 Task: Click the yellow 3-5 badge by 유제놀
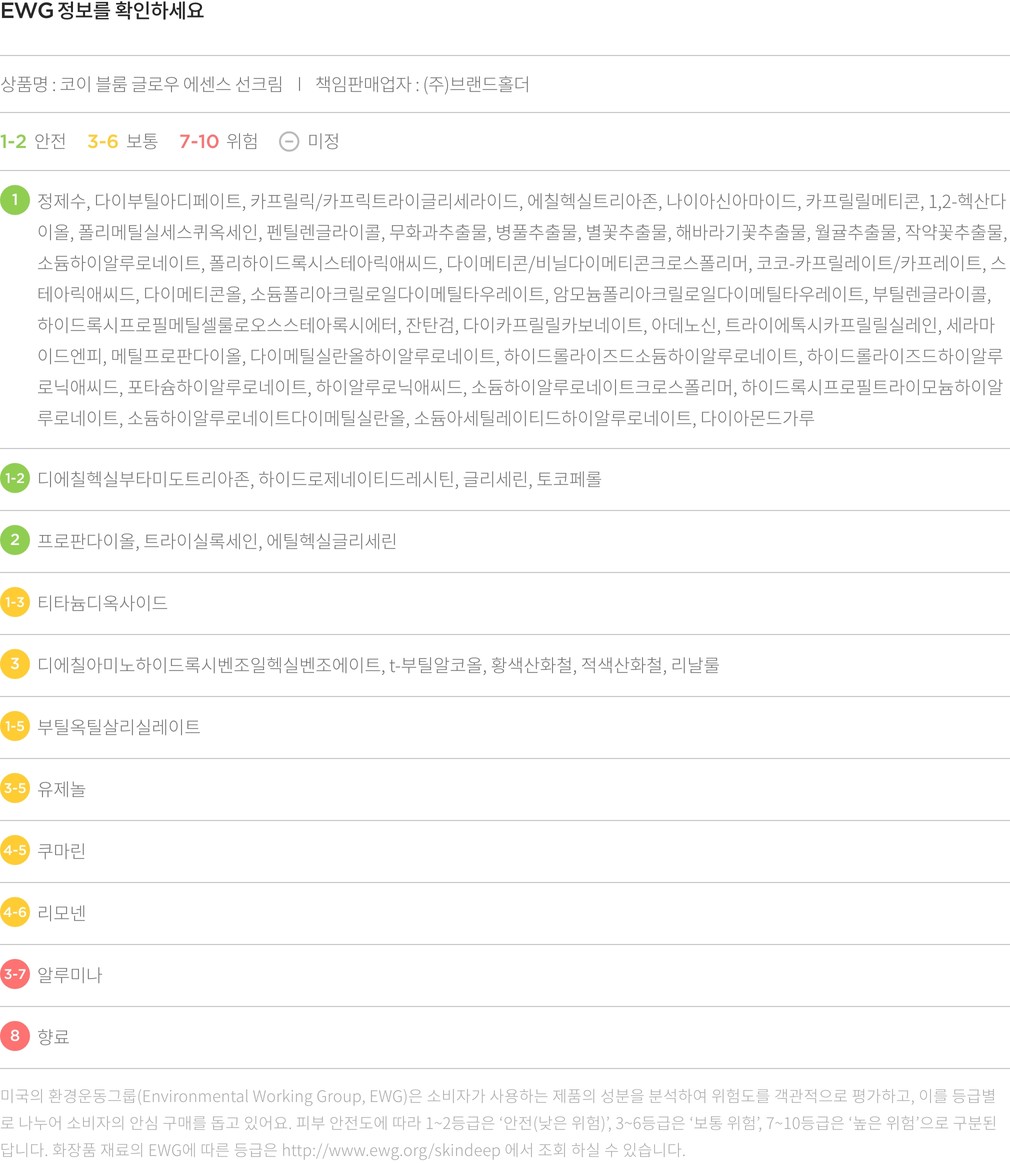point(15,789)
